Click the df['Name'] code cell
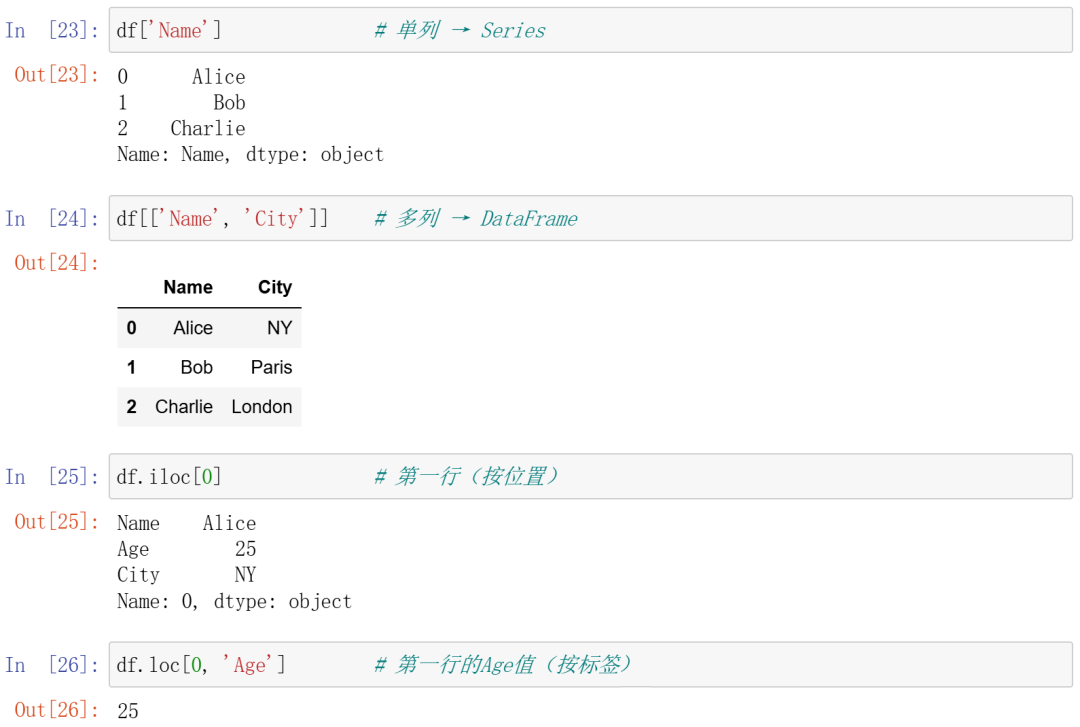 point(590,30)
